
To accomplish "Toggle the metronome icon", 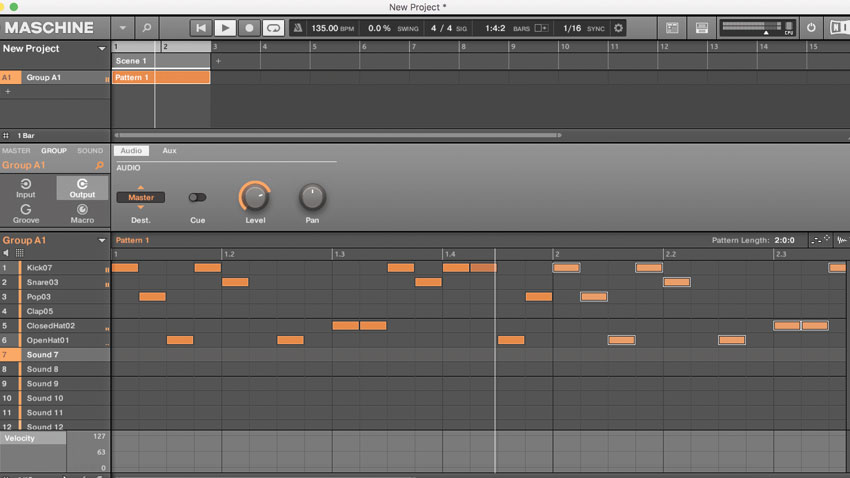I will click(298, 28).
